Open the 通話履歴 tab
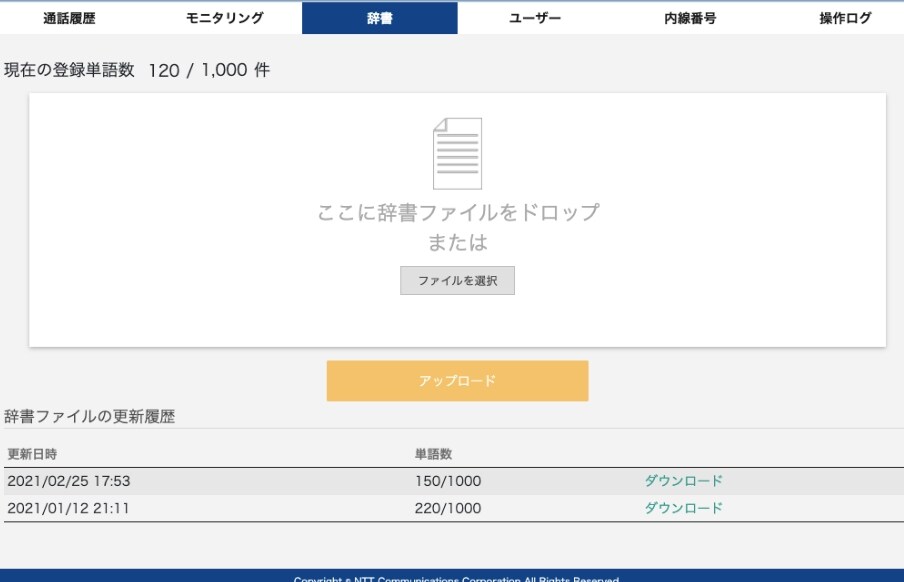 coord(69,18)
